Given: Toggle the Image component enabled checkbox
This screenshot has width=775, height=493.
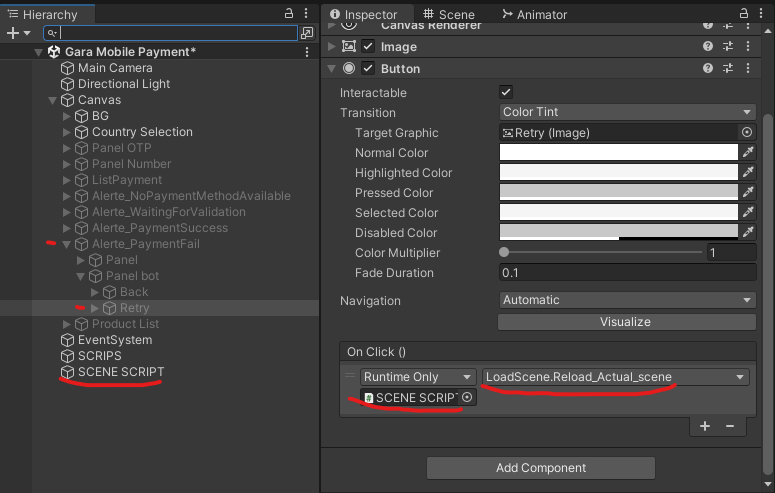Looking at the screenshot, I should [x=368, y=46].
